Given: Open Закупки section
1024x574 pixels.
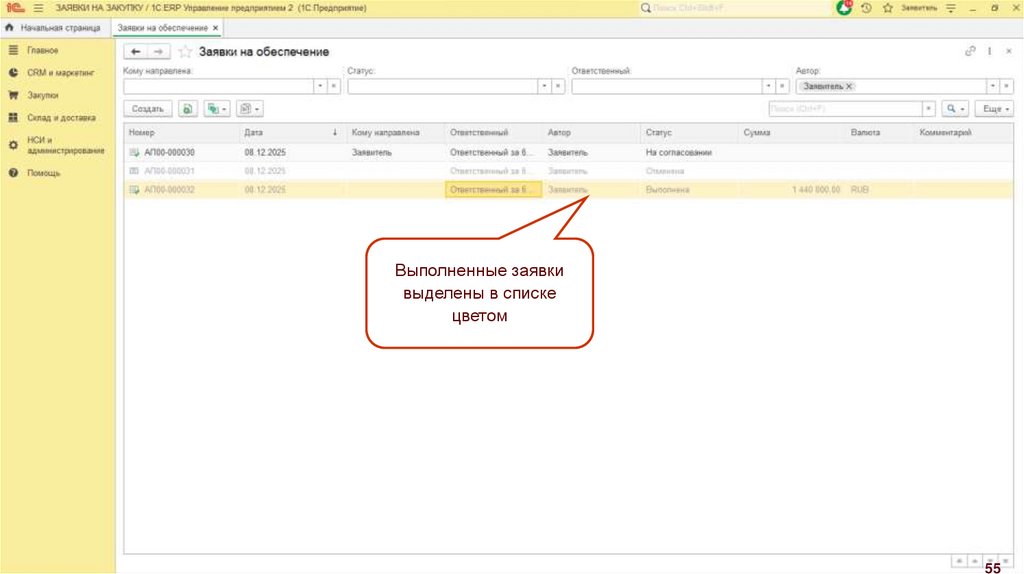Looking at the screenshot, I should click(42, 95).
